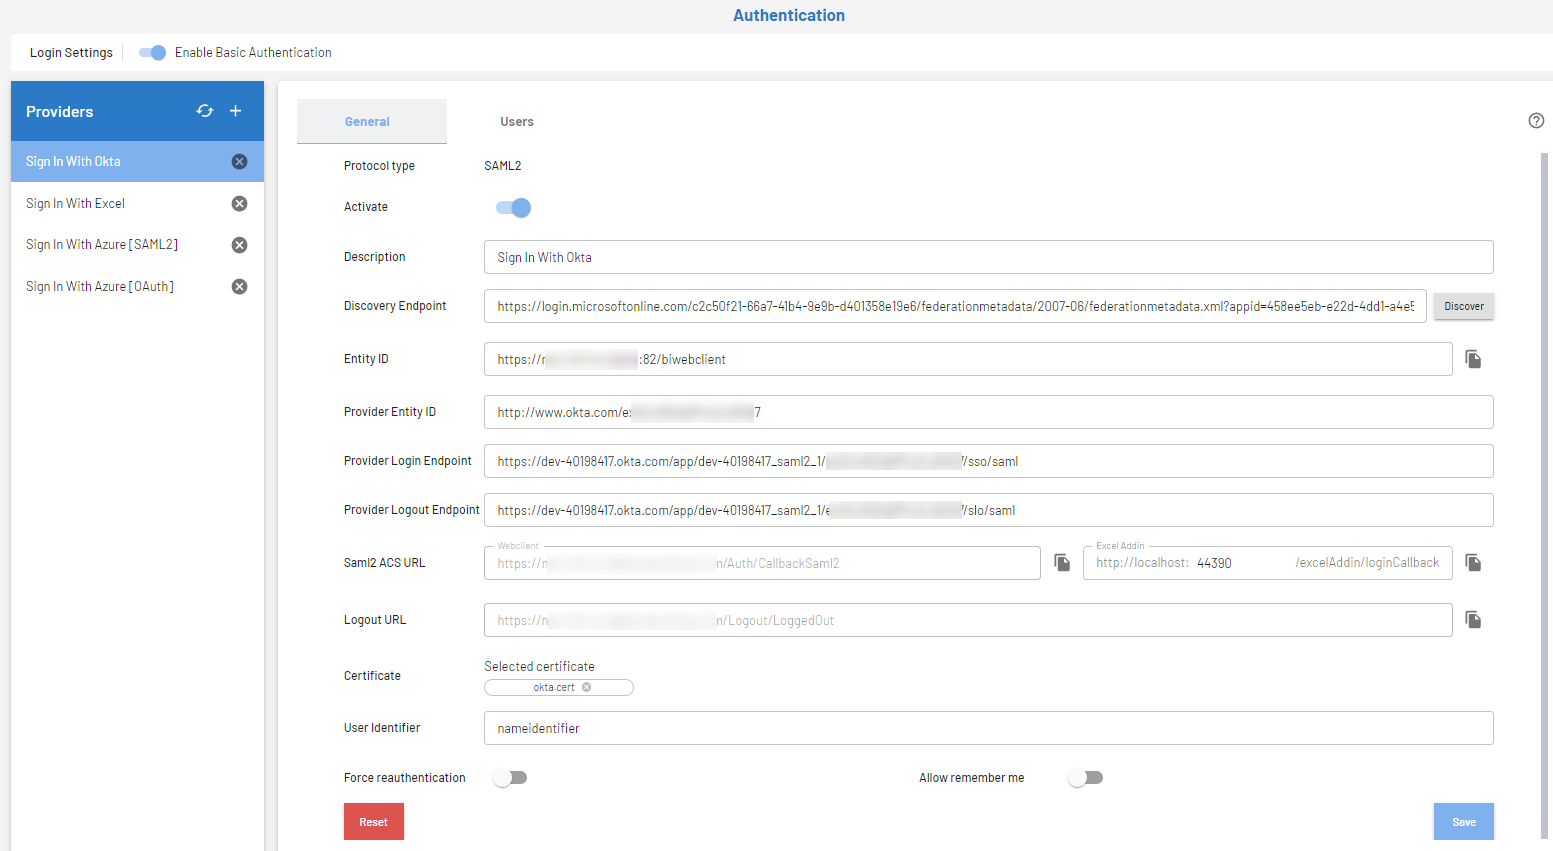The height and width of the screenshot is (851, 1553).
Task: Copy the Entity ID value
Action: point(1472,358)
